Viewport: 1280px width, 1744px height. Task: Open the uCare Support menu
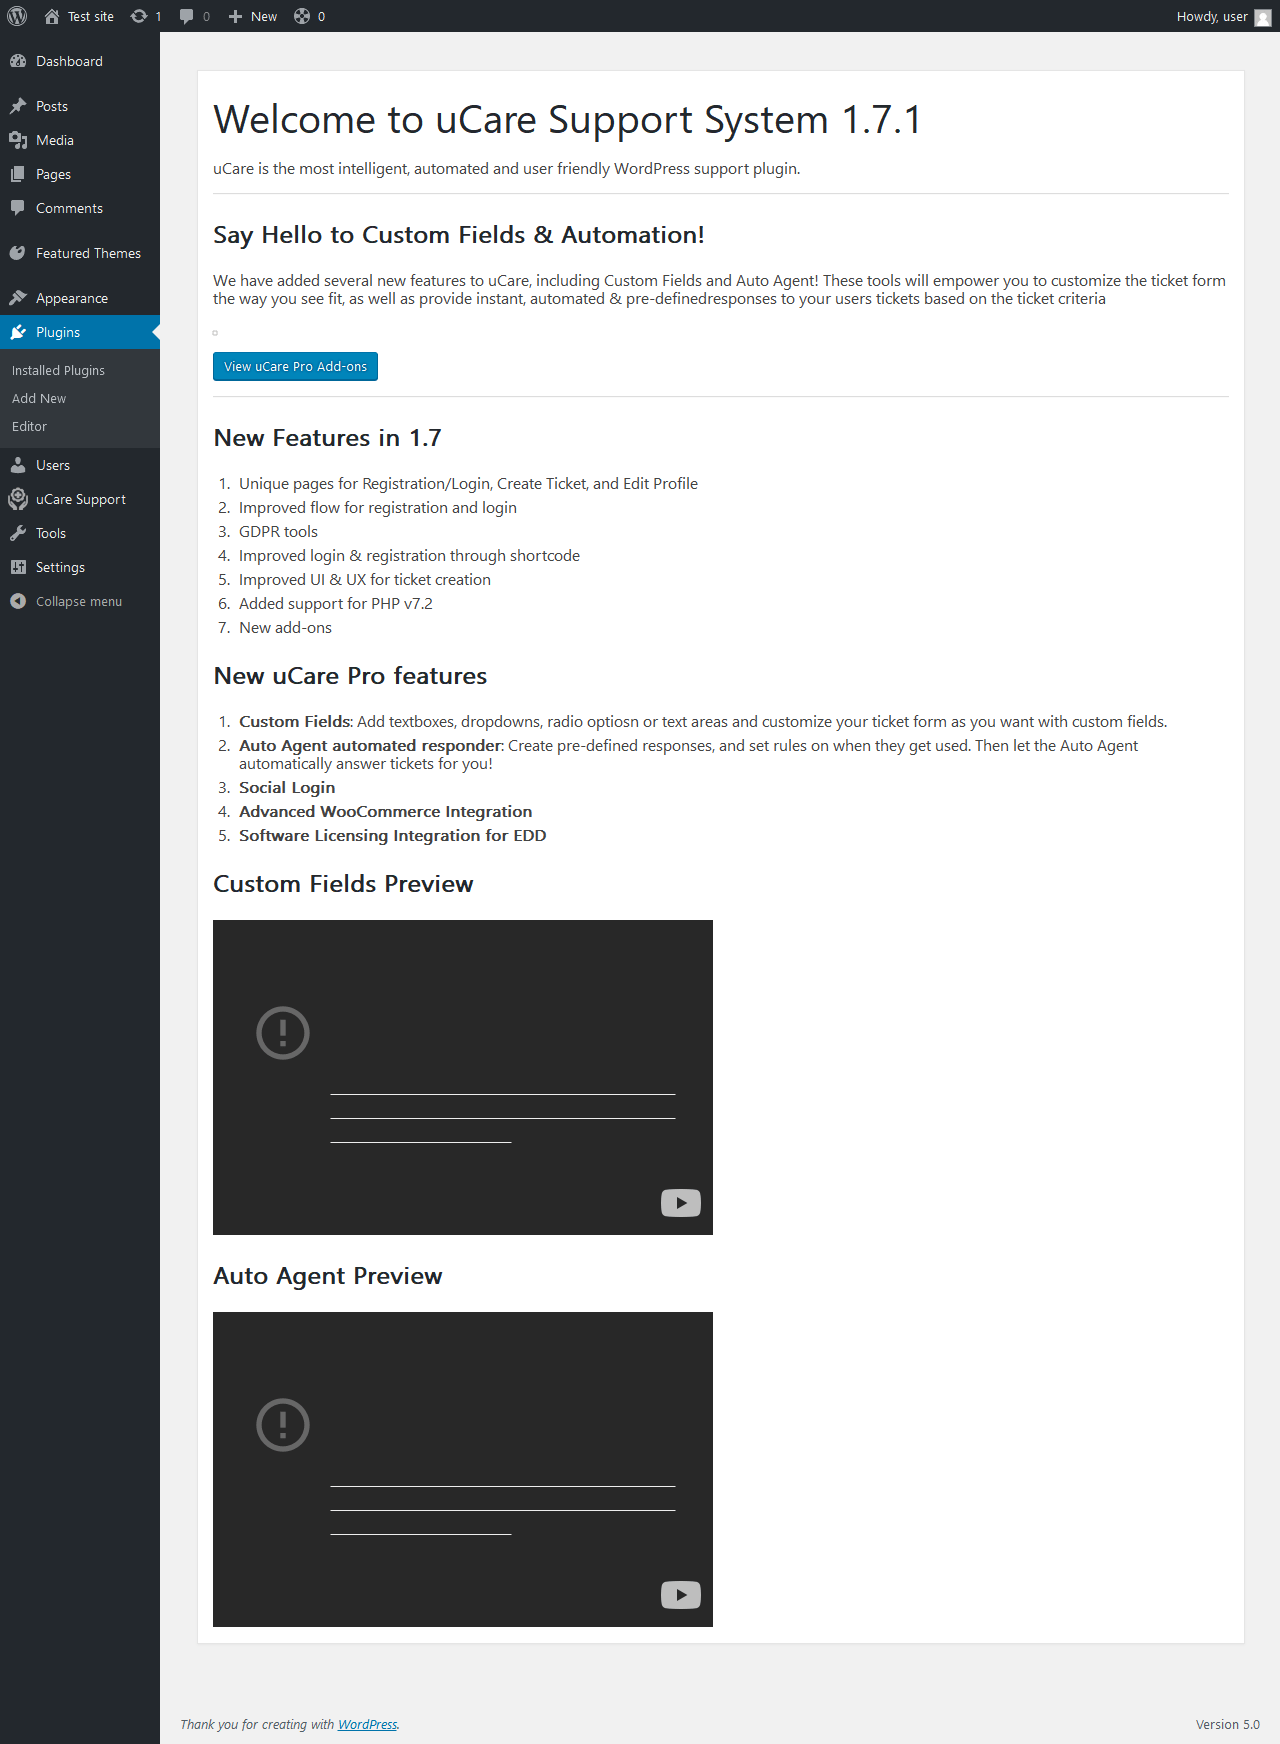[x=80, y=499]
